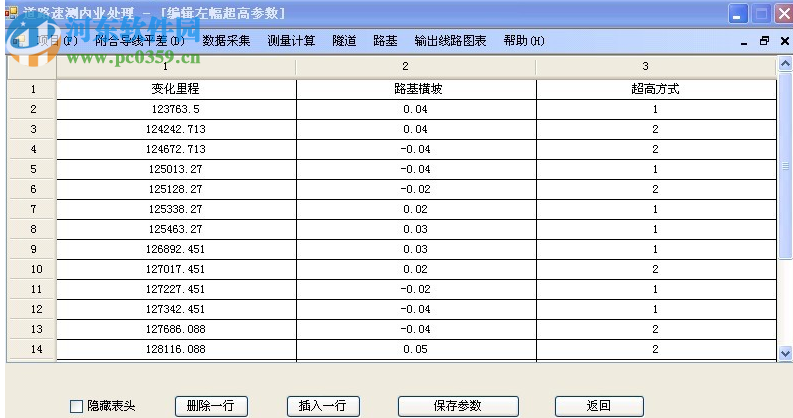The image size is (793, 418).
Task: Click the 删除一行 button
Action: (211, 406)
